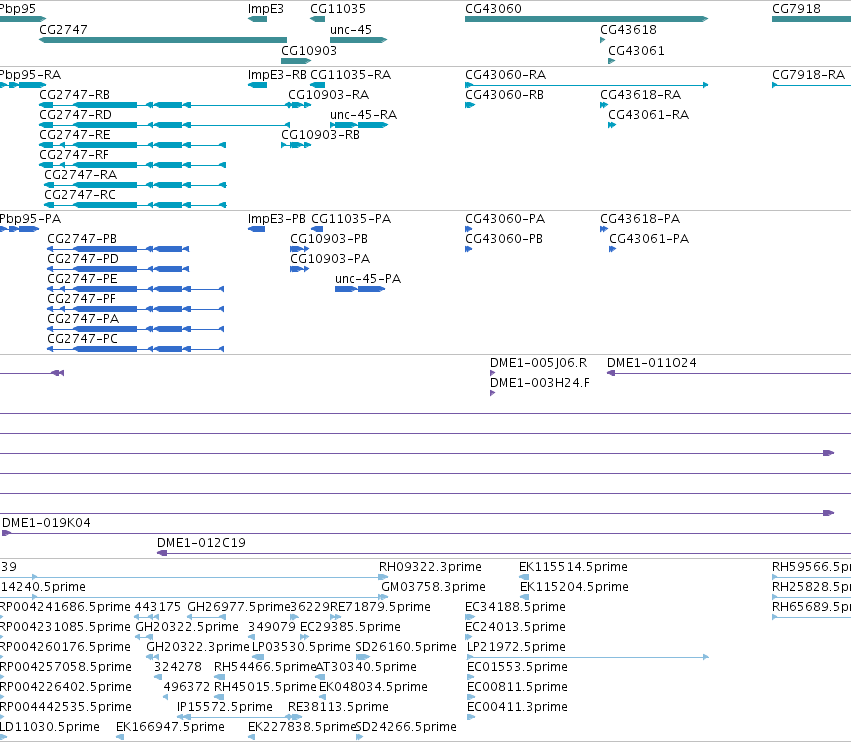
Task: Click transcript CG43618-RA
Action: click(x=640, y=94)
